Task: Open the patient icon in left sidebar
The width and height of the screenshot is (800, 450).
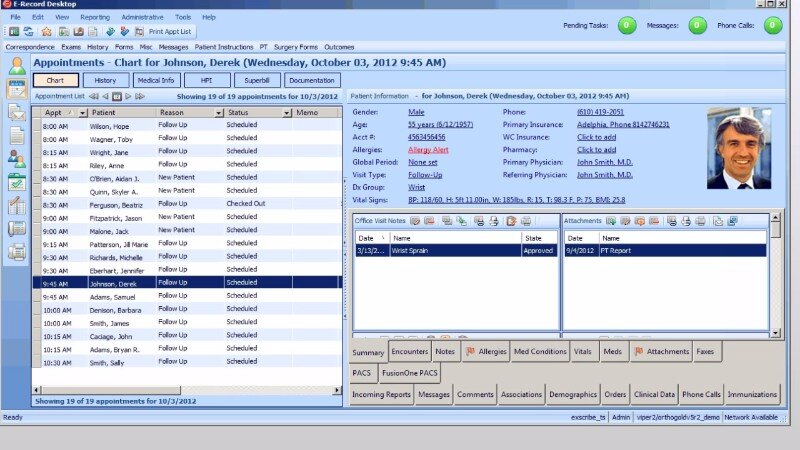Action: (x=17, y=66)
